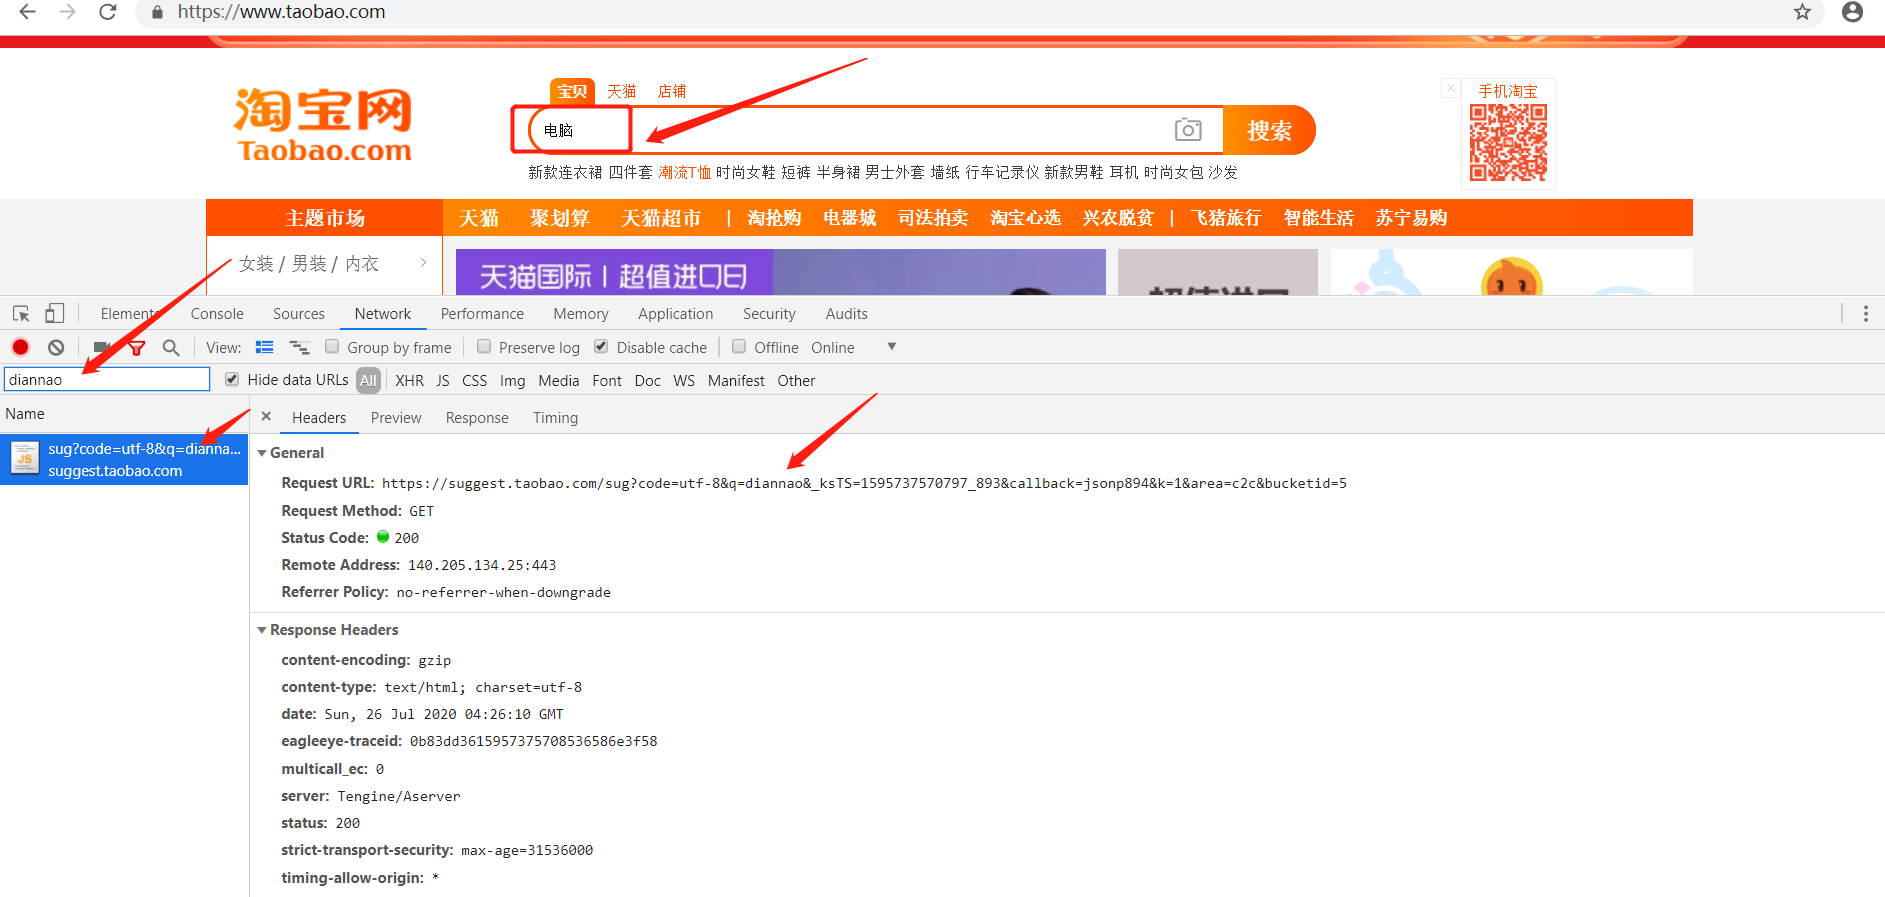This screenshot has height=897, width=1885.
Task: Filter requests by CSS
Action: (x=475, y=381)
